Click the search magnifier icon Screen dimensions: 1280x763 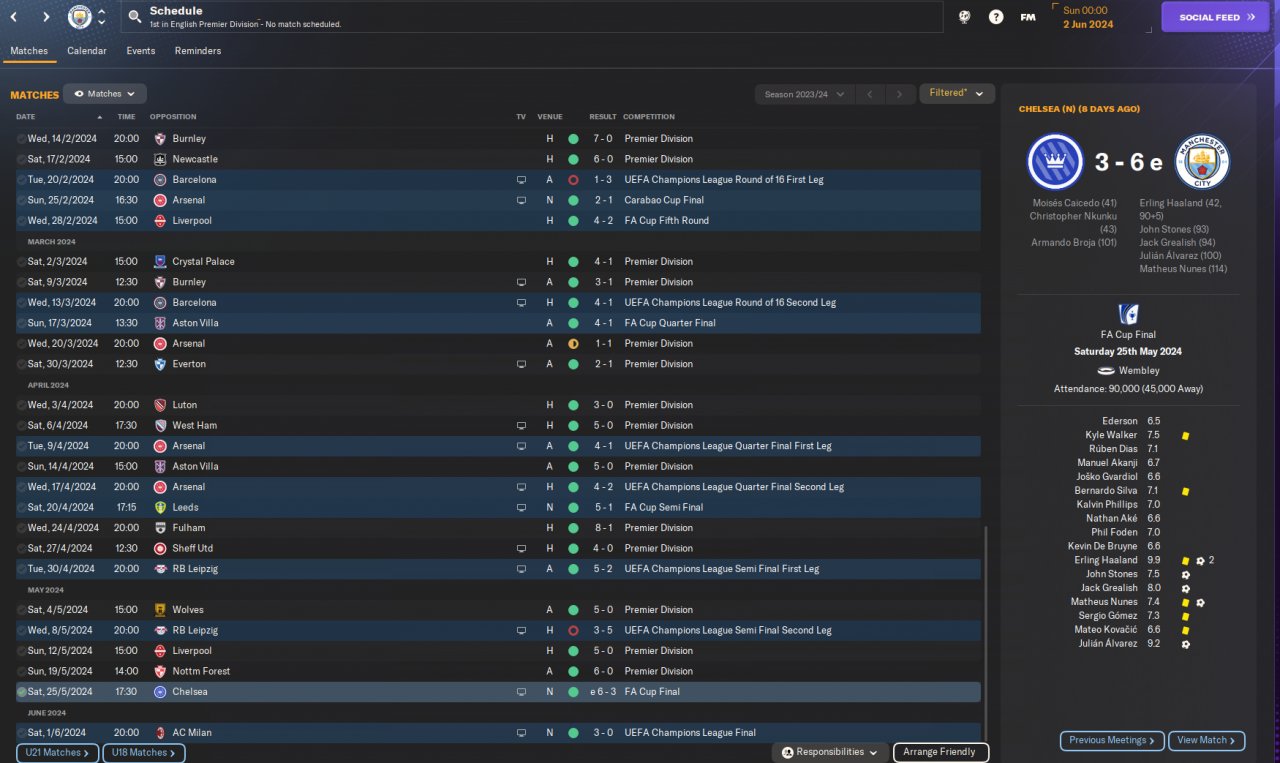135,17
